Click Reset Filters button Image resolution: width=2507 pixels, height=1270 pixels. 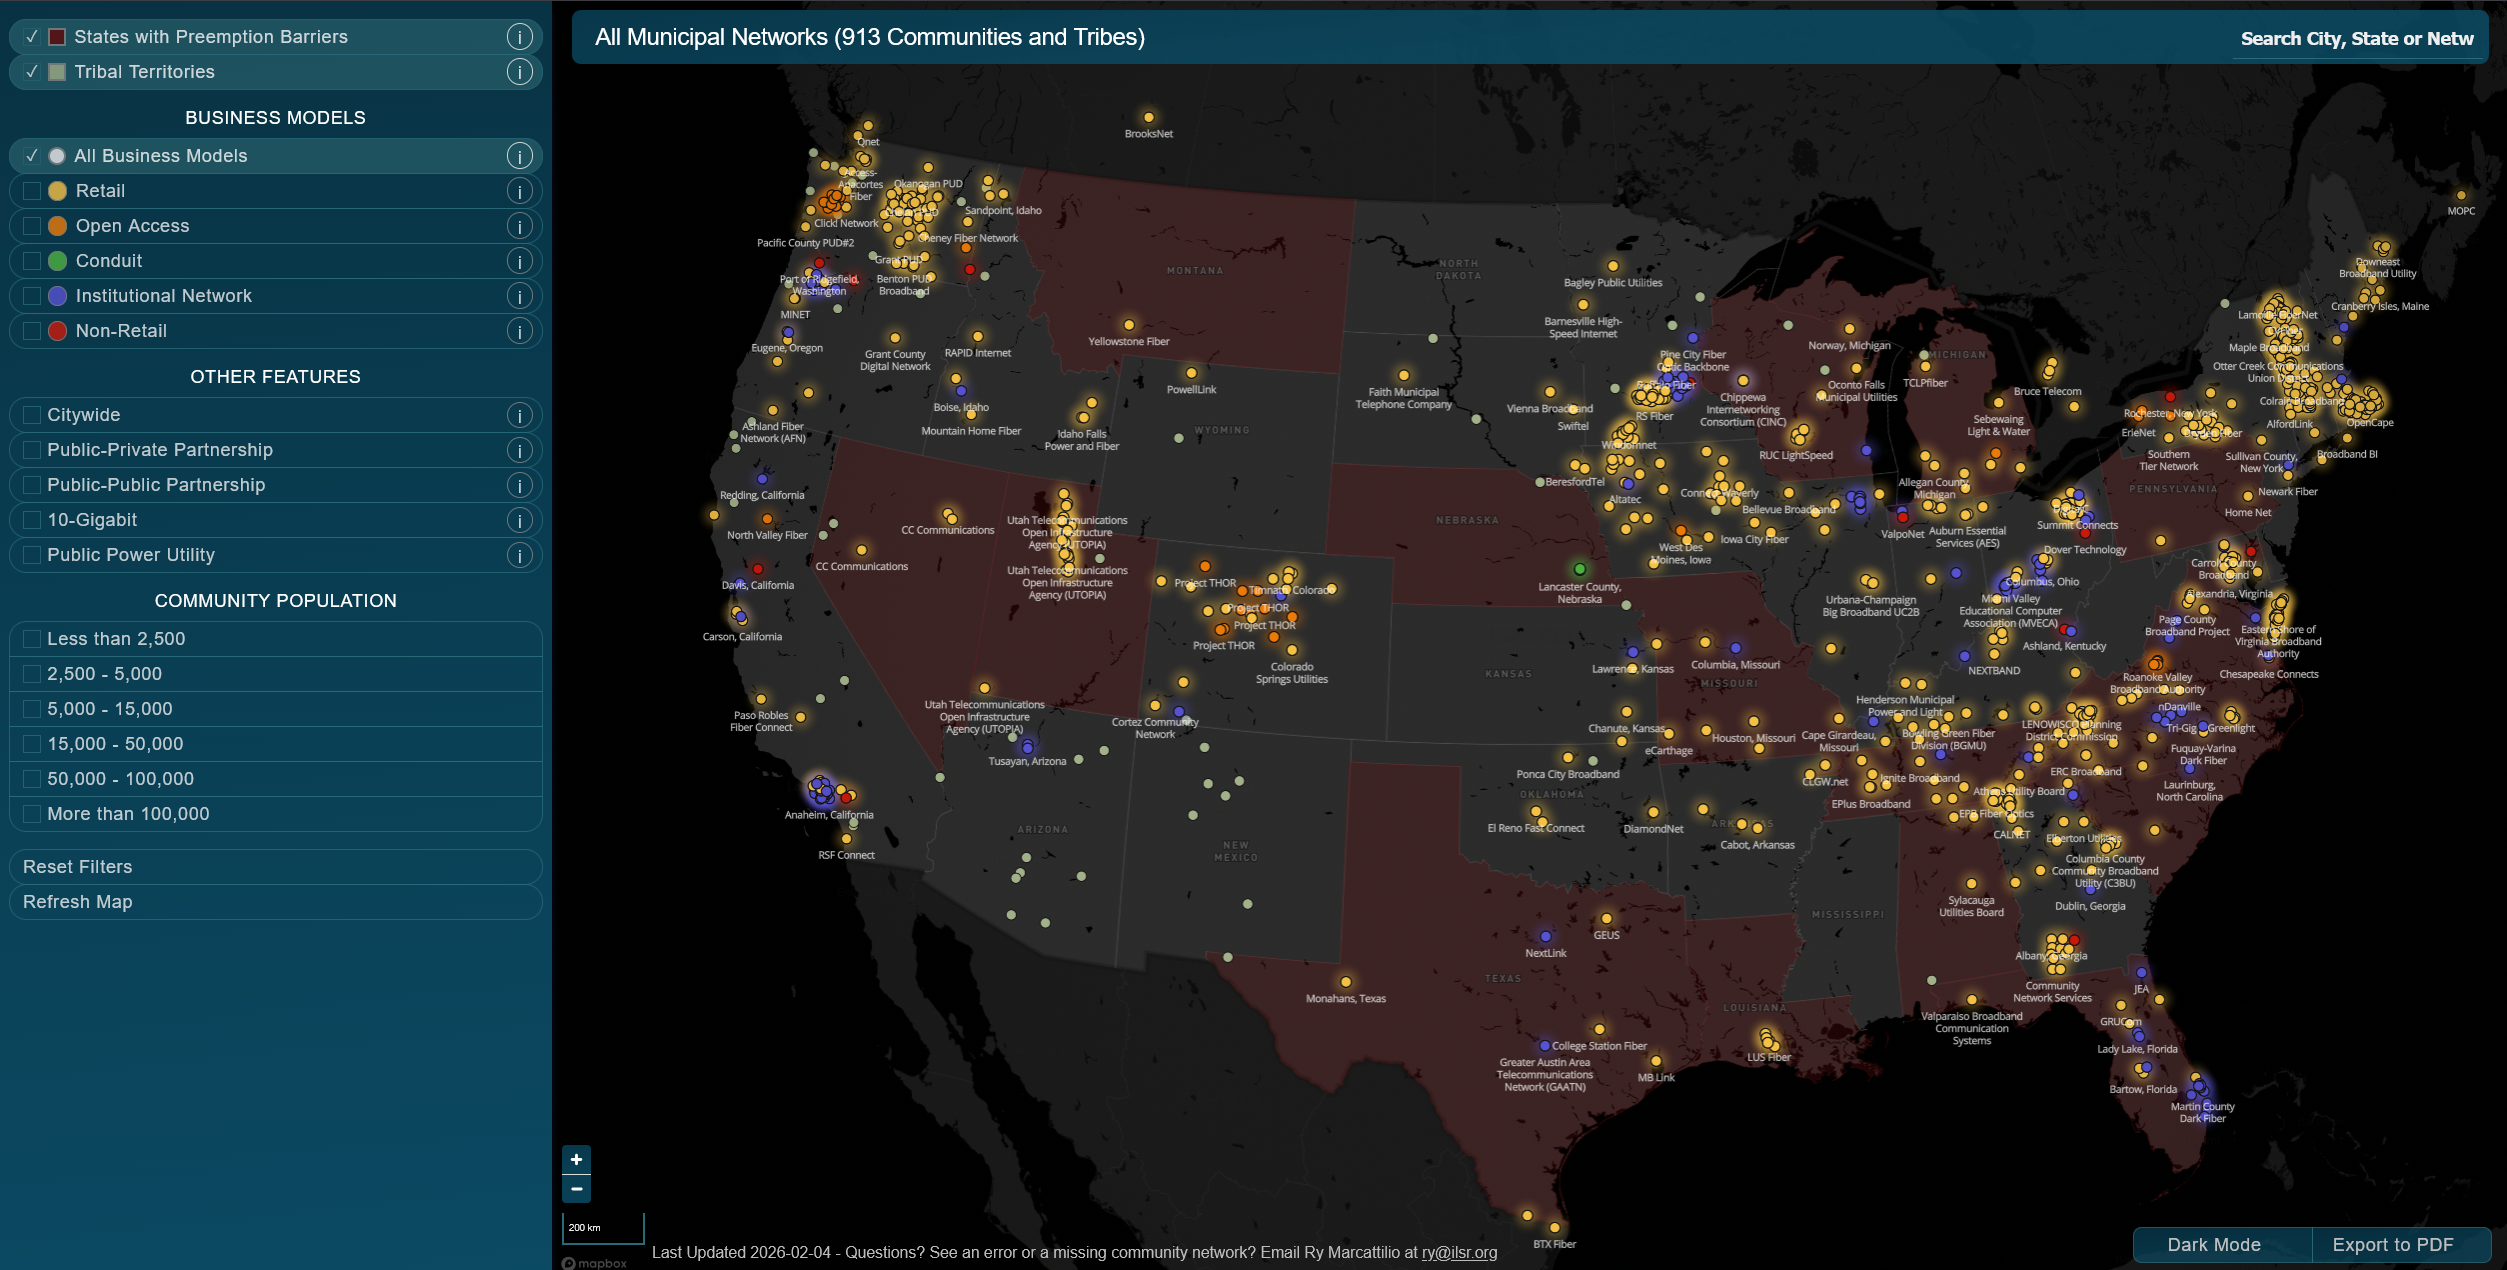(78, 867)
